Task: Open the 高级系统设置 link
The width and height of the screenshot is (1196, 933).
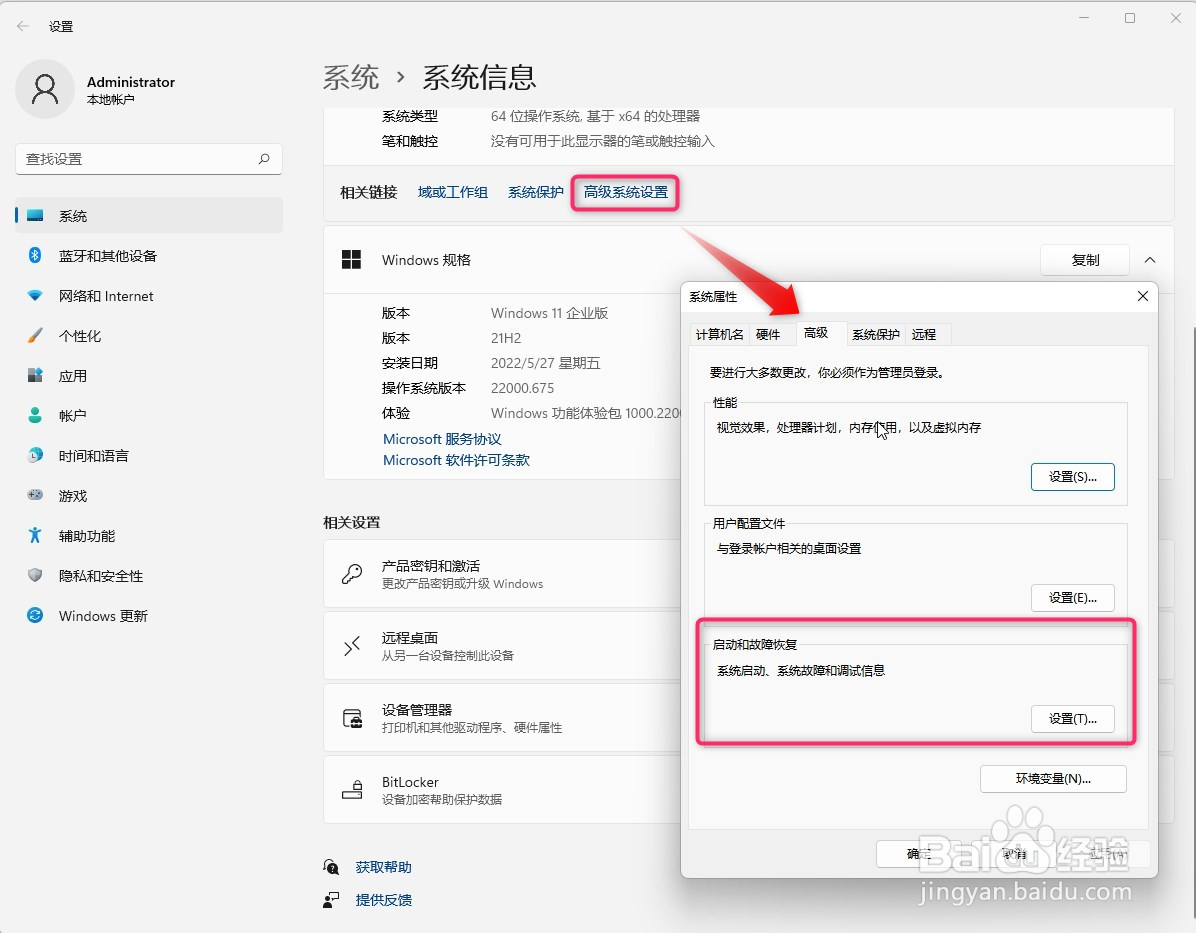Action: pyautogui.click(x=625, y=192)
